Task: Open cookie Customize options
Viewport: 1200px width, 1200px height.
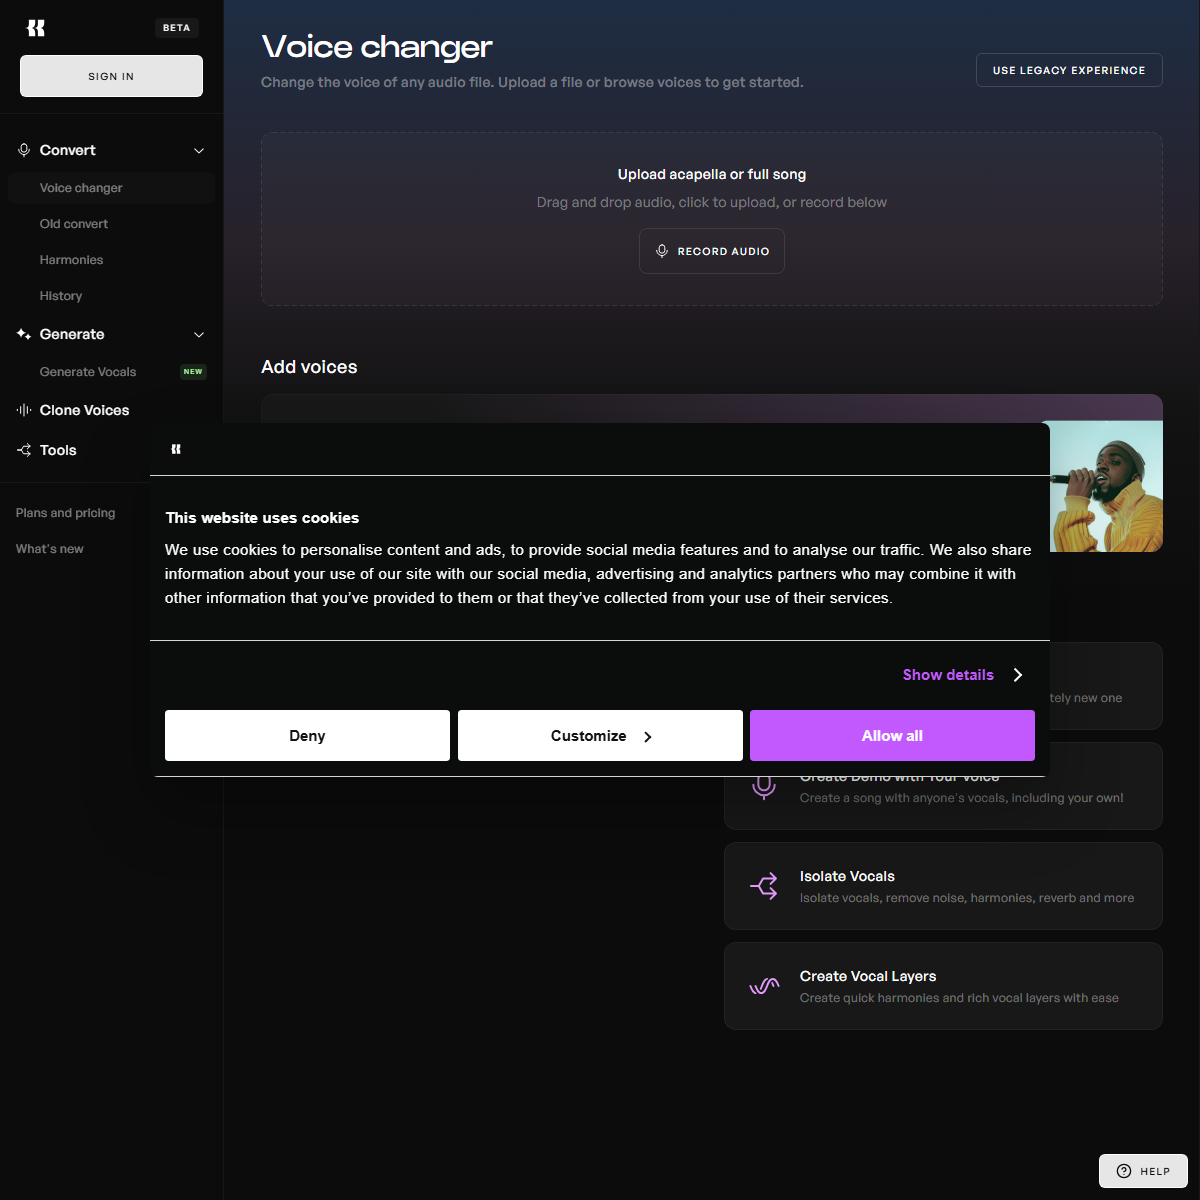Action: (x=600, y=735)
